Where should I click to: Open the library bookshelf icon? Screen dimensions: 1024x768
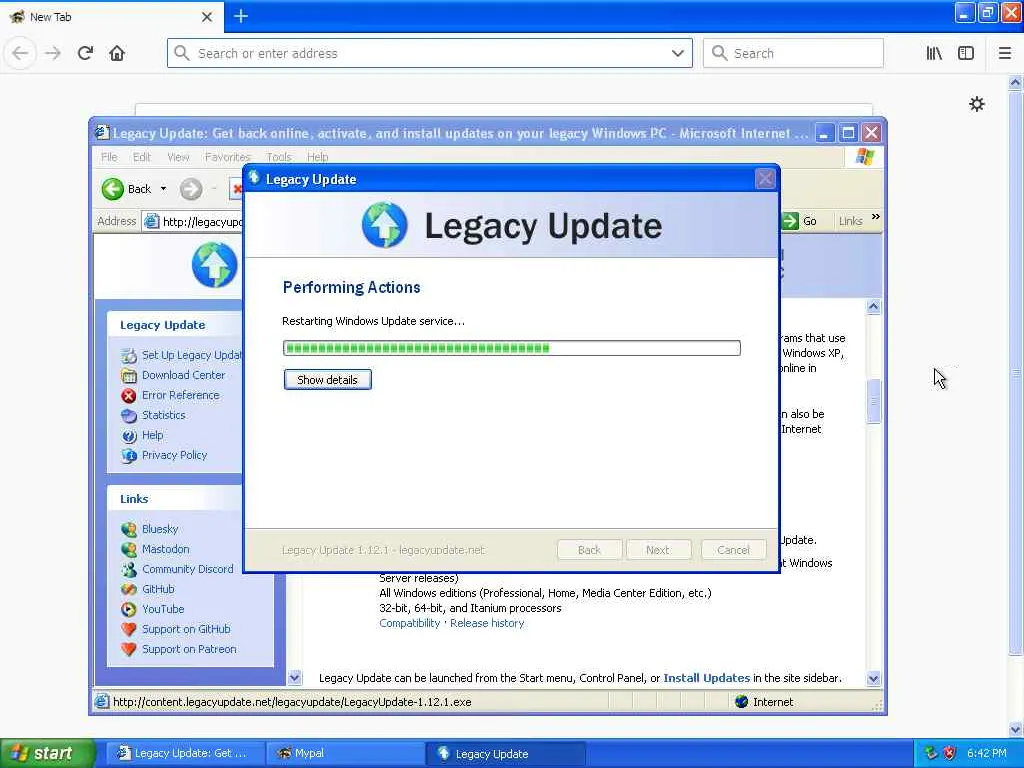(x=934, y=53)
